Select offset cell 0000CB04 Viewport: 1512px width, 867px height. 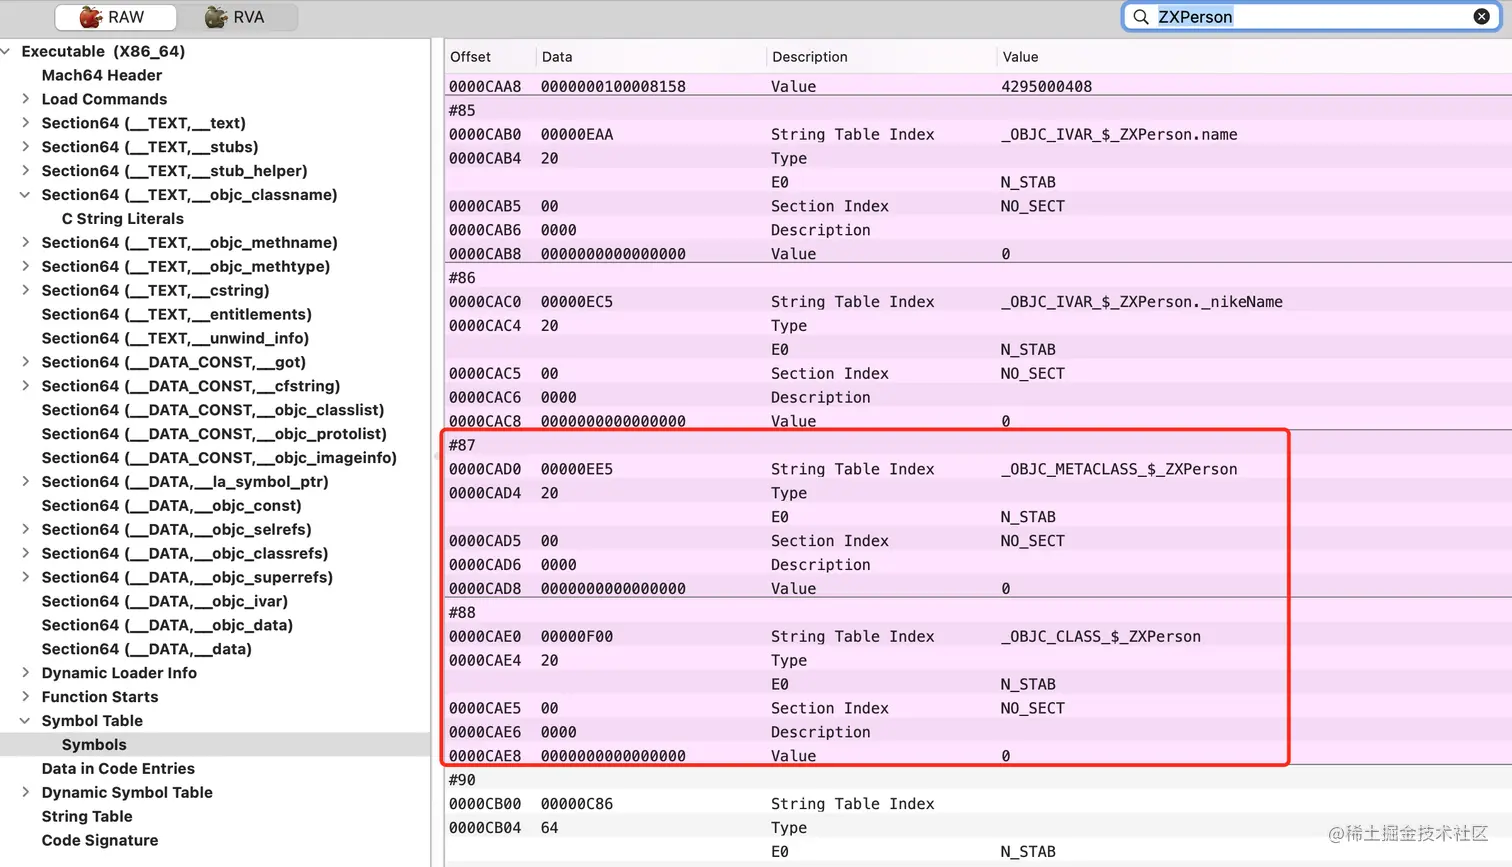pos(485,828)
